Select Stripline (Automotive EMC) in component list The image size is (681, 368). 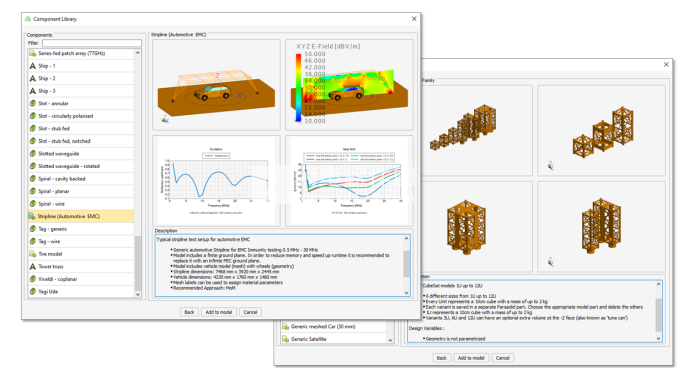[x=81, y=216]
